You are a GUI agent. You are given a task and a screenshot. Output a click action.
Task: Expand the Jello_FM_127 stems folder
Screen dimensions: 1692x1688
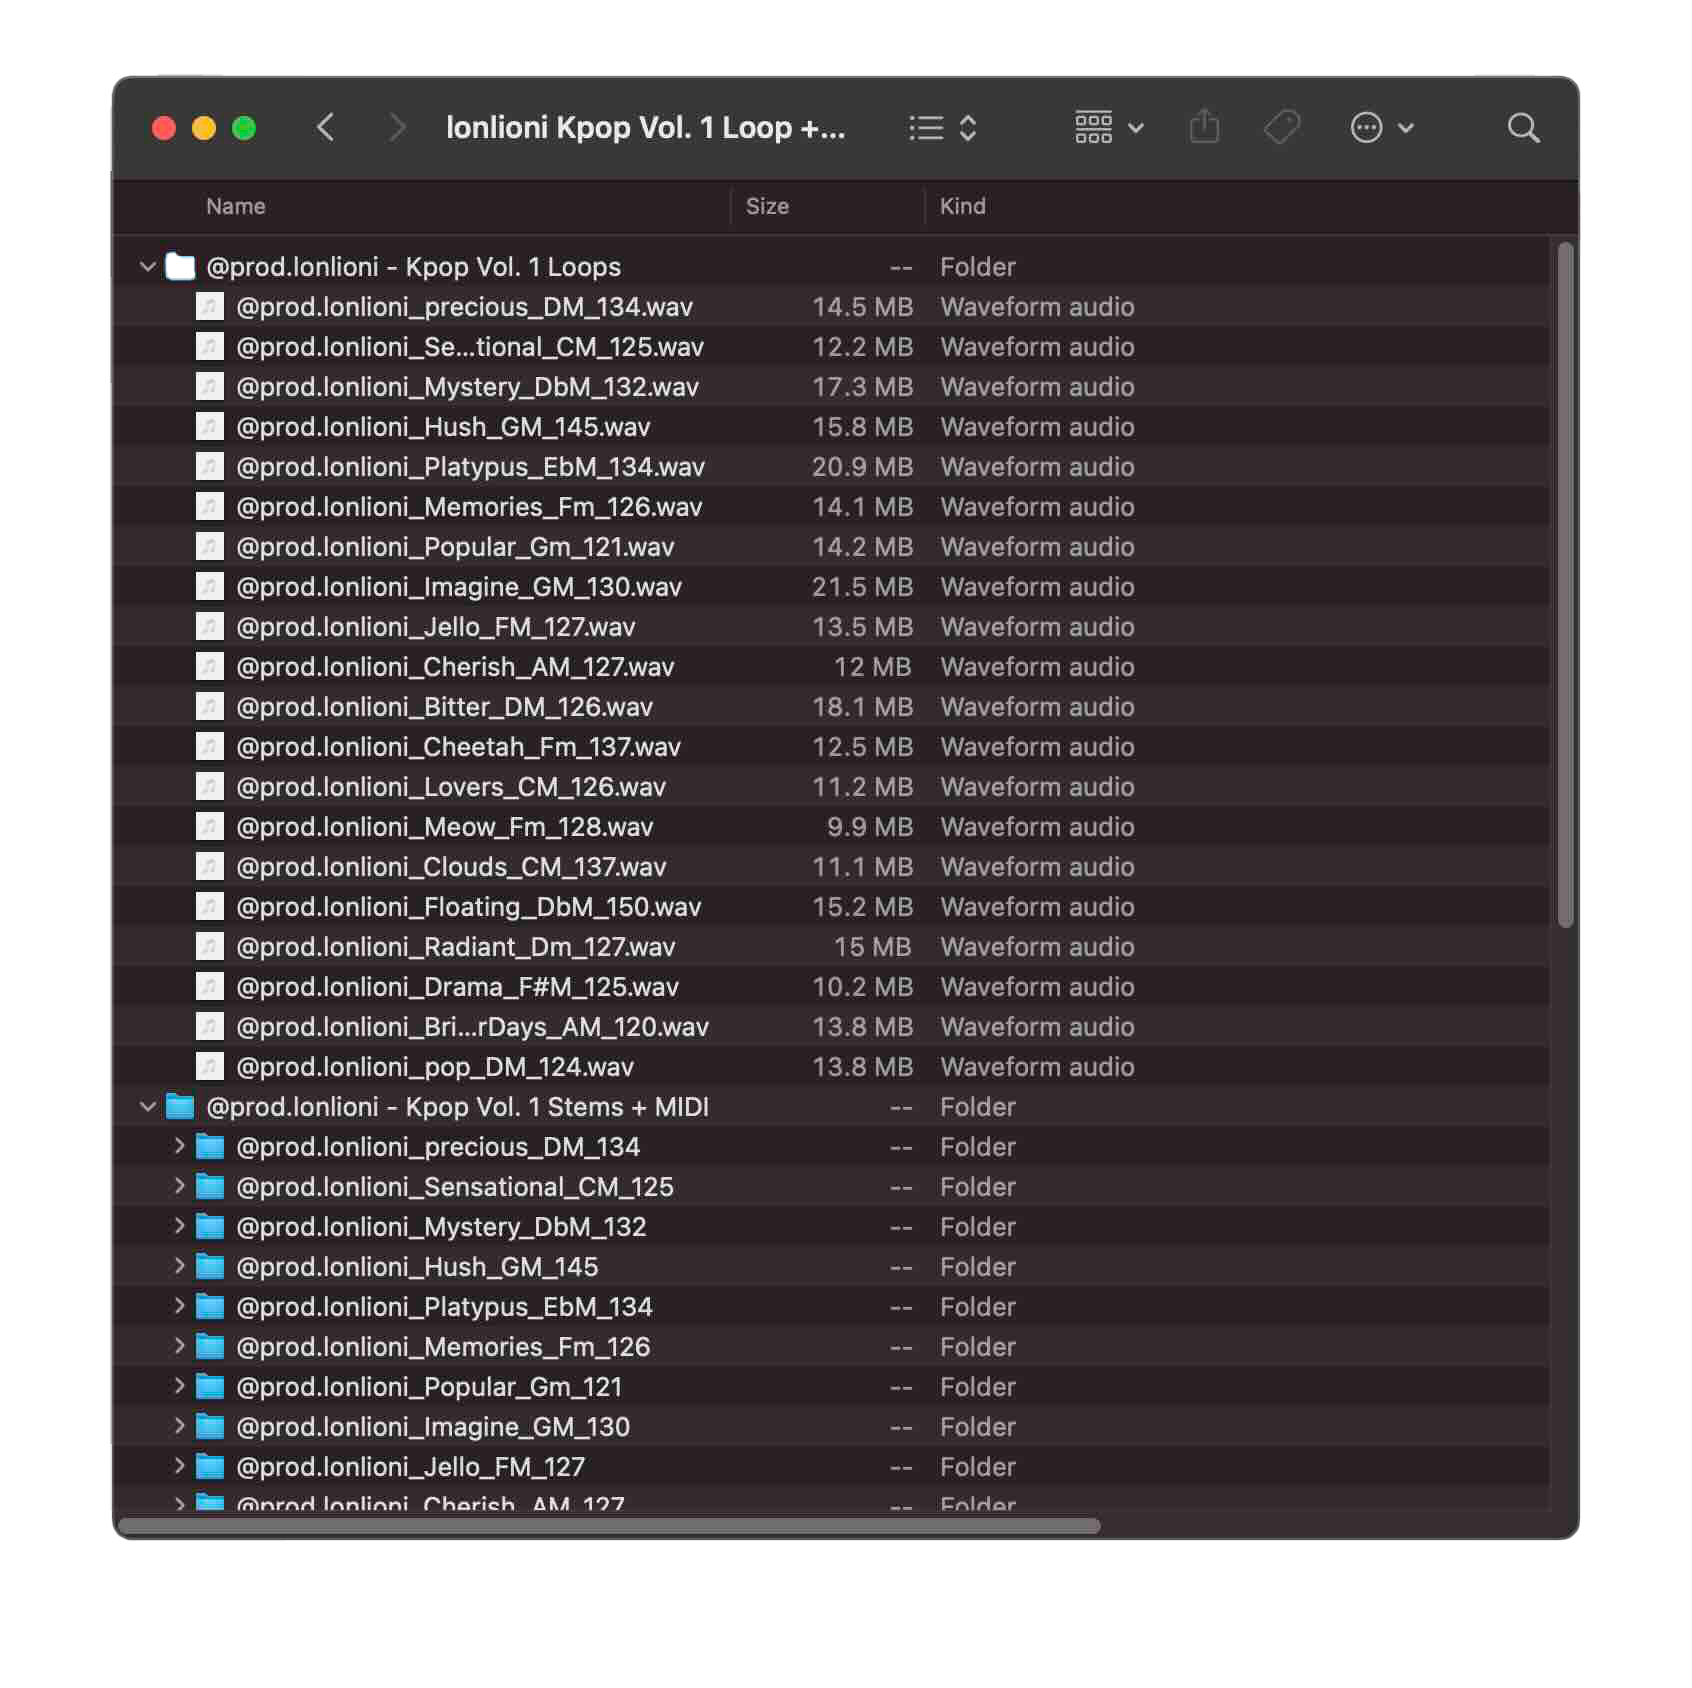[x=179, y=1466]
